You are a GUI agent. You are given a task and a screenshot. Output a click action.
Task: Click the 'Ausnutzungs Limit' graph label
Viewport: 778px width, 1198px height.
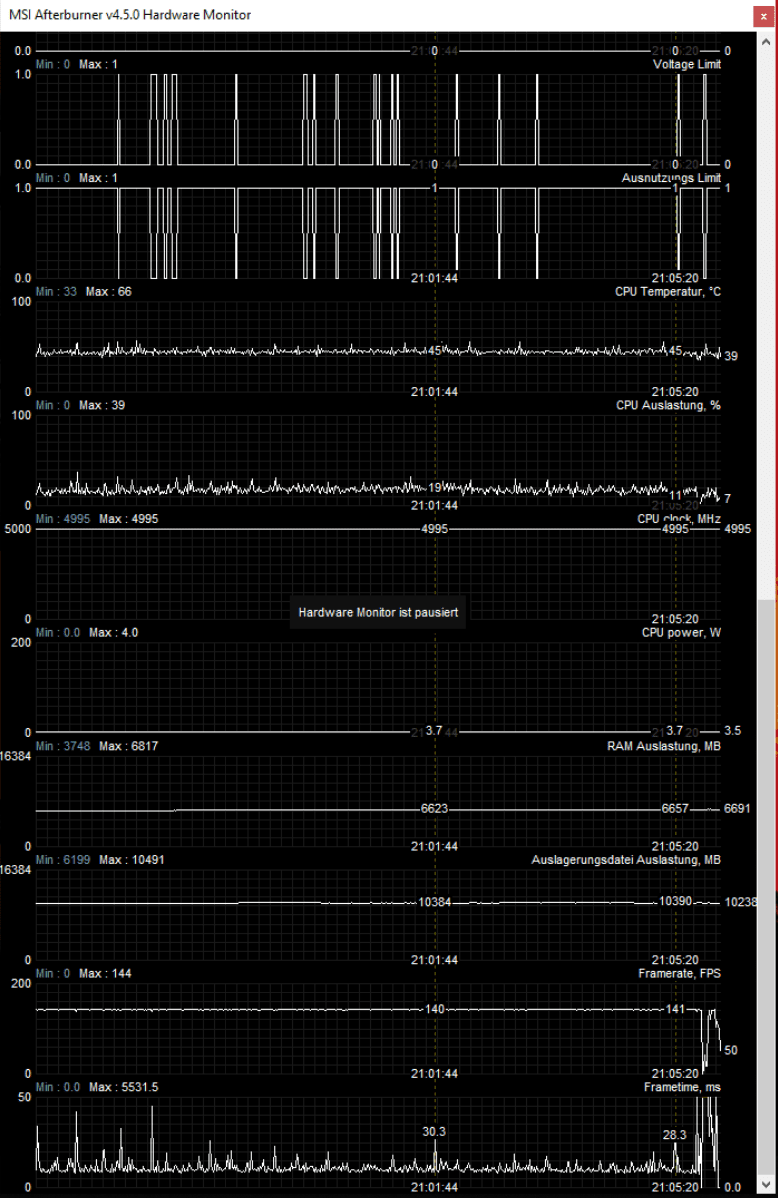[671, 178]
